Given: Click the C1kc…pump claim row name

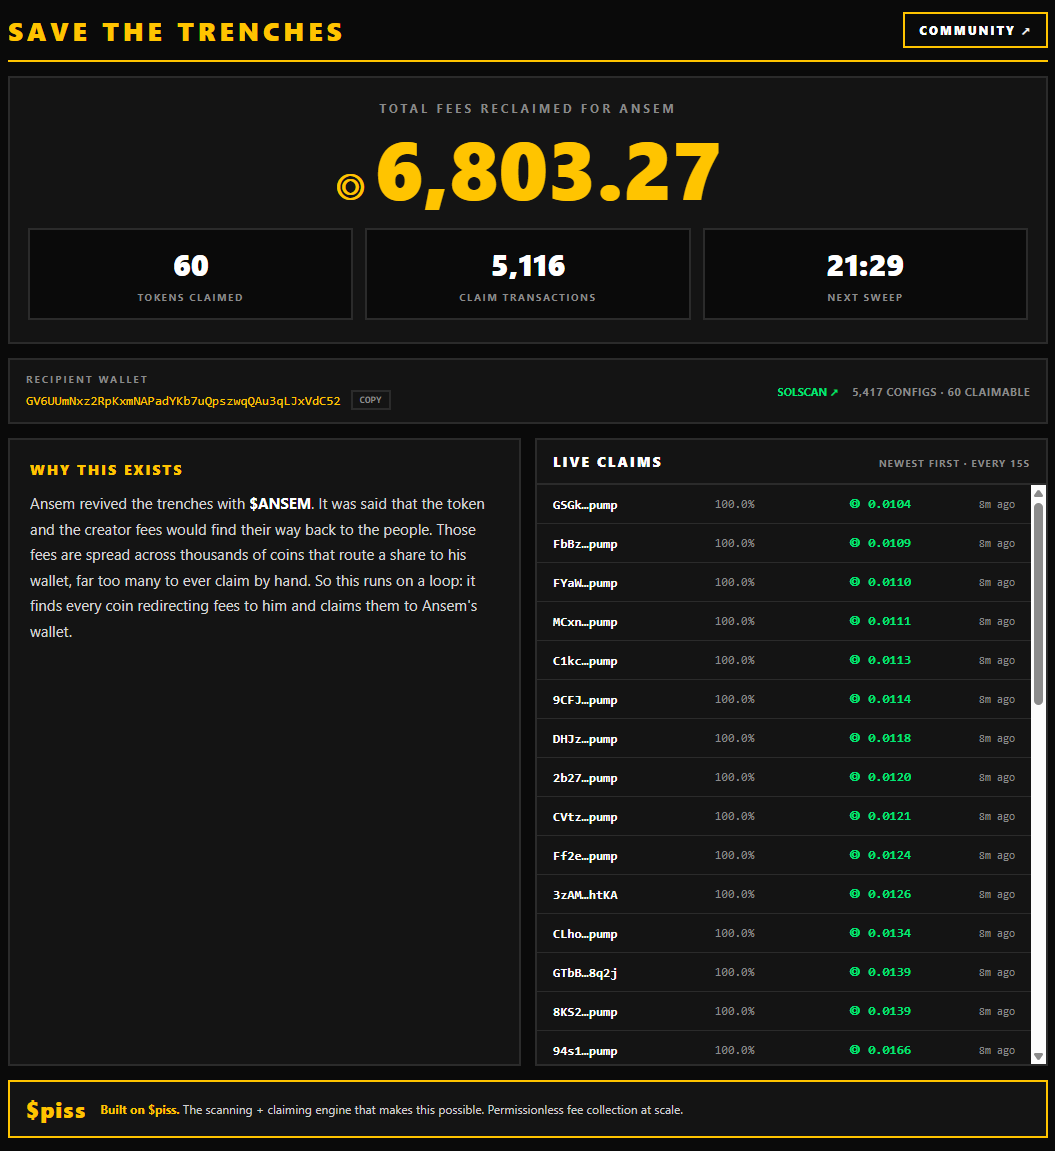Looking at the screenshot, I should tap(585, 661).
